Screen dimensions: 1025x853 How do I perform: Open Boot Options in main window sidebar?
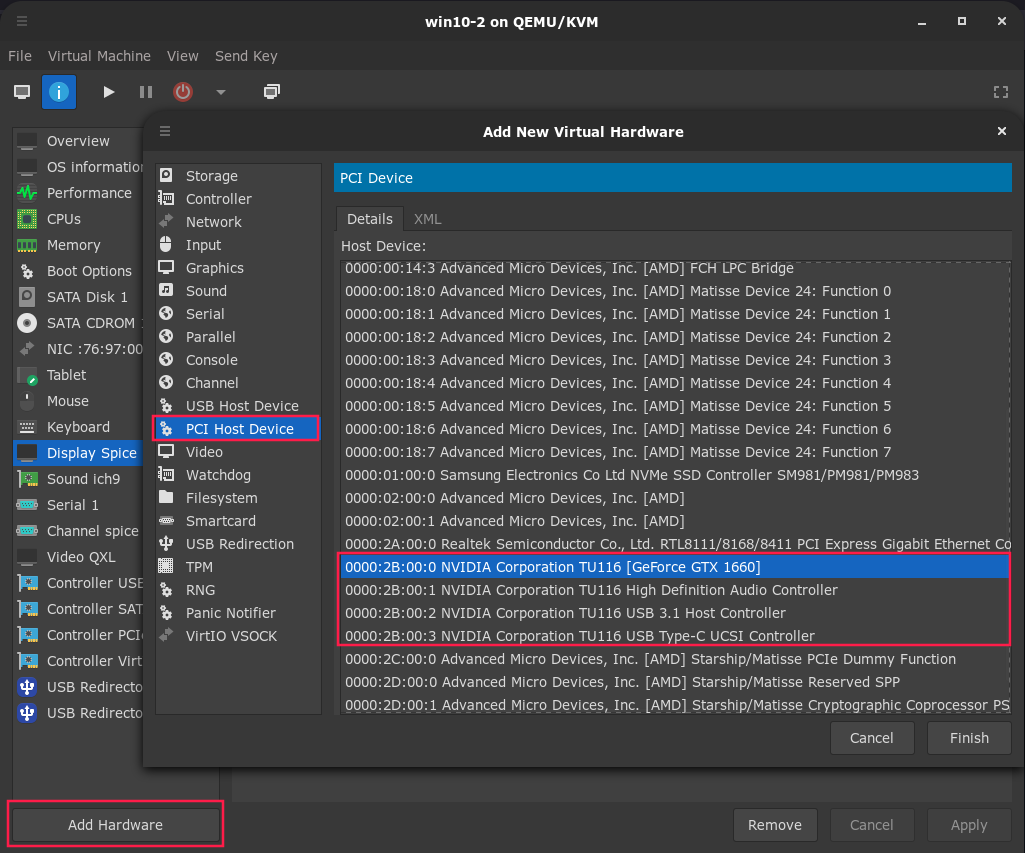click(x=78, y=271)
